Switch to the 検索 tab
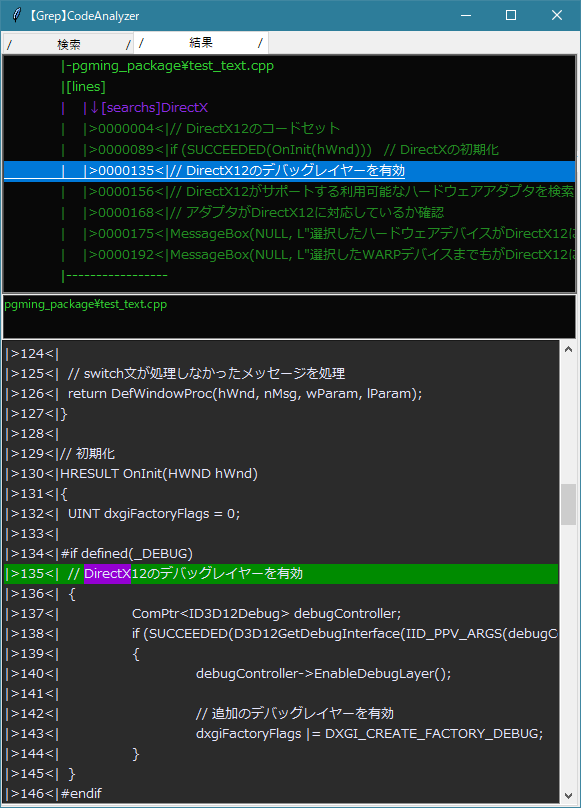Image resolution: width=581 pixels, height=808 pixels. [68, 44]
